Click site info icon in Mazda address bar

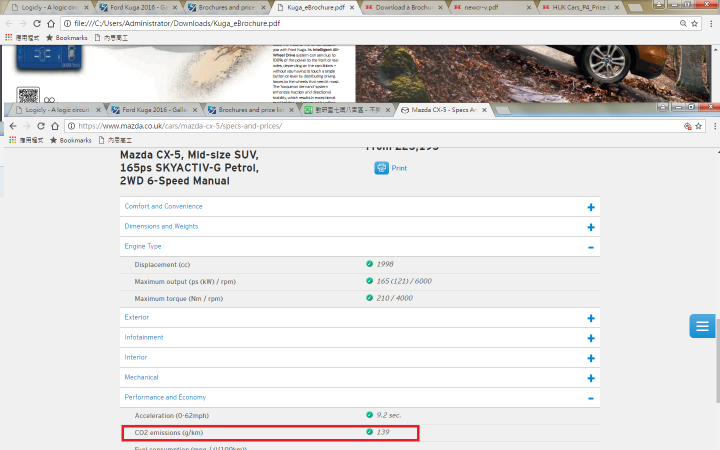tap(71, 126)
